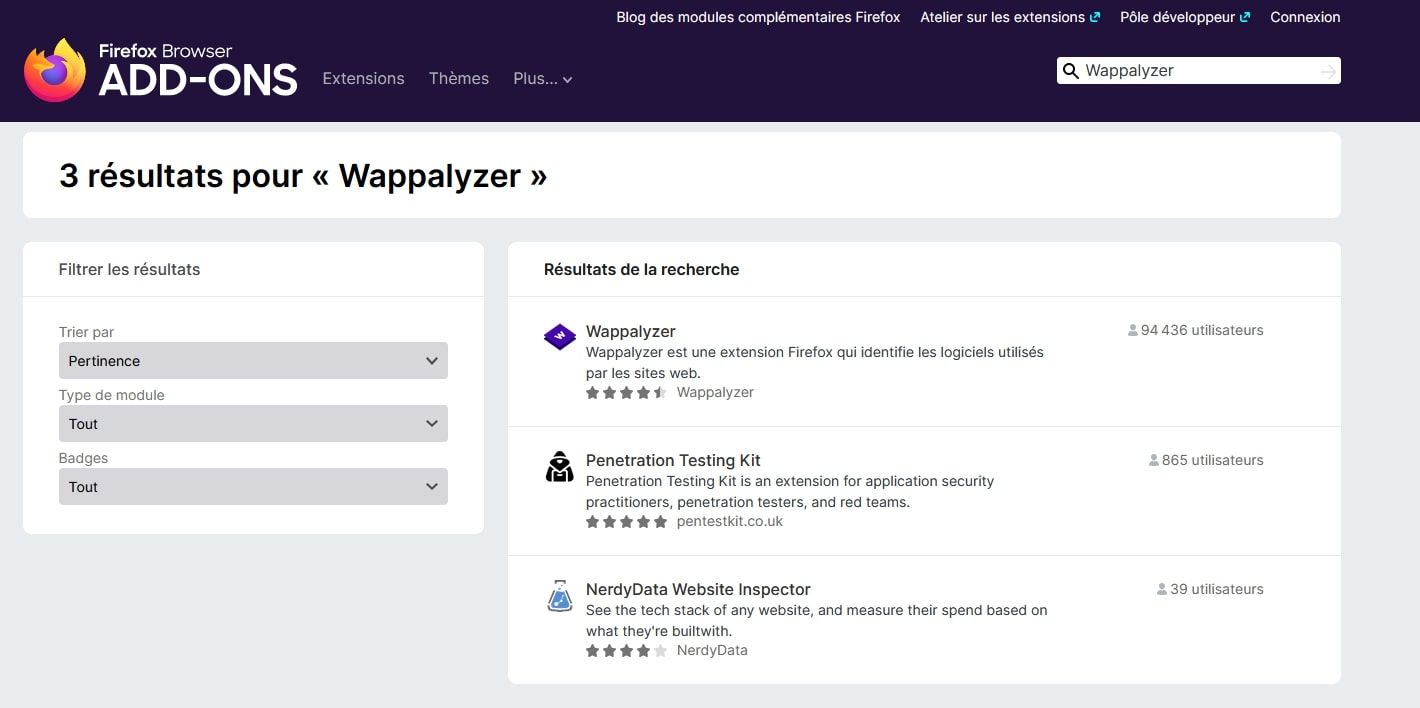Click the search field containing Wappalyzer

[1200, 71]
